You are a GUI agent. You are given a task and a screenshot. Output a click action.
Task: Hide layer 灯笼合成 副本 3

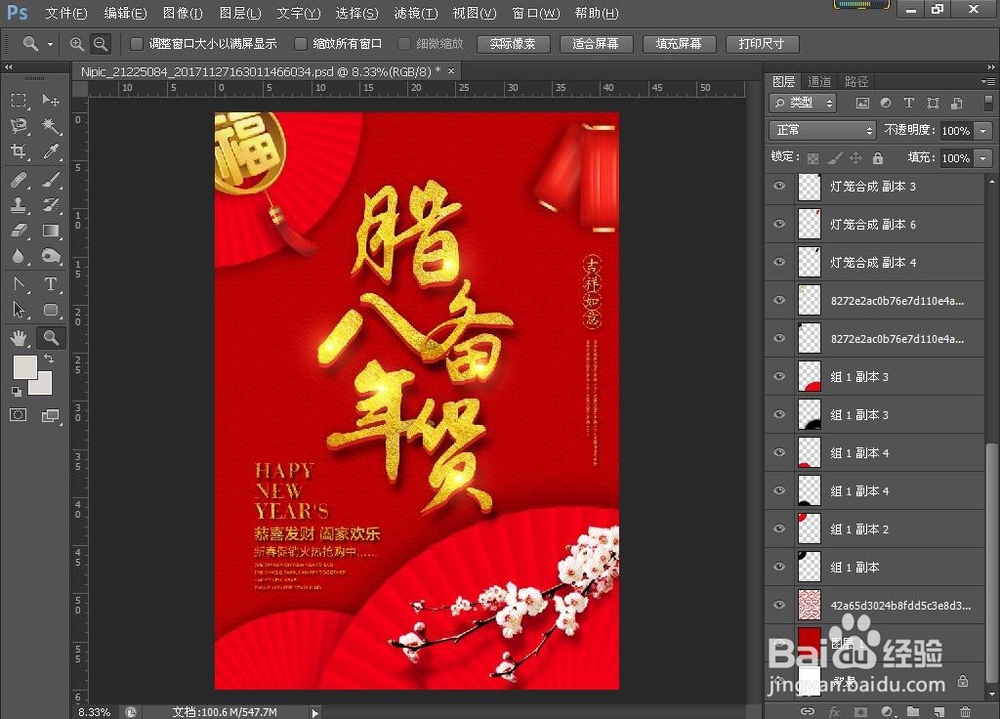[x=779, y=186]
